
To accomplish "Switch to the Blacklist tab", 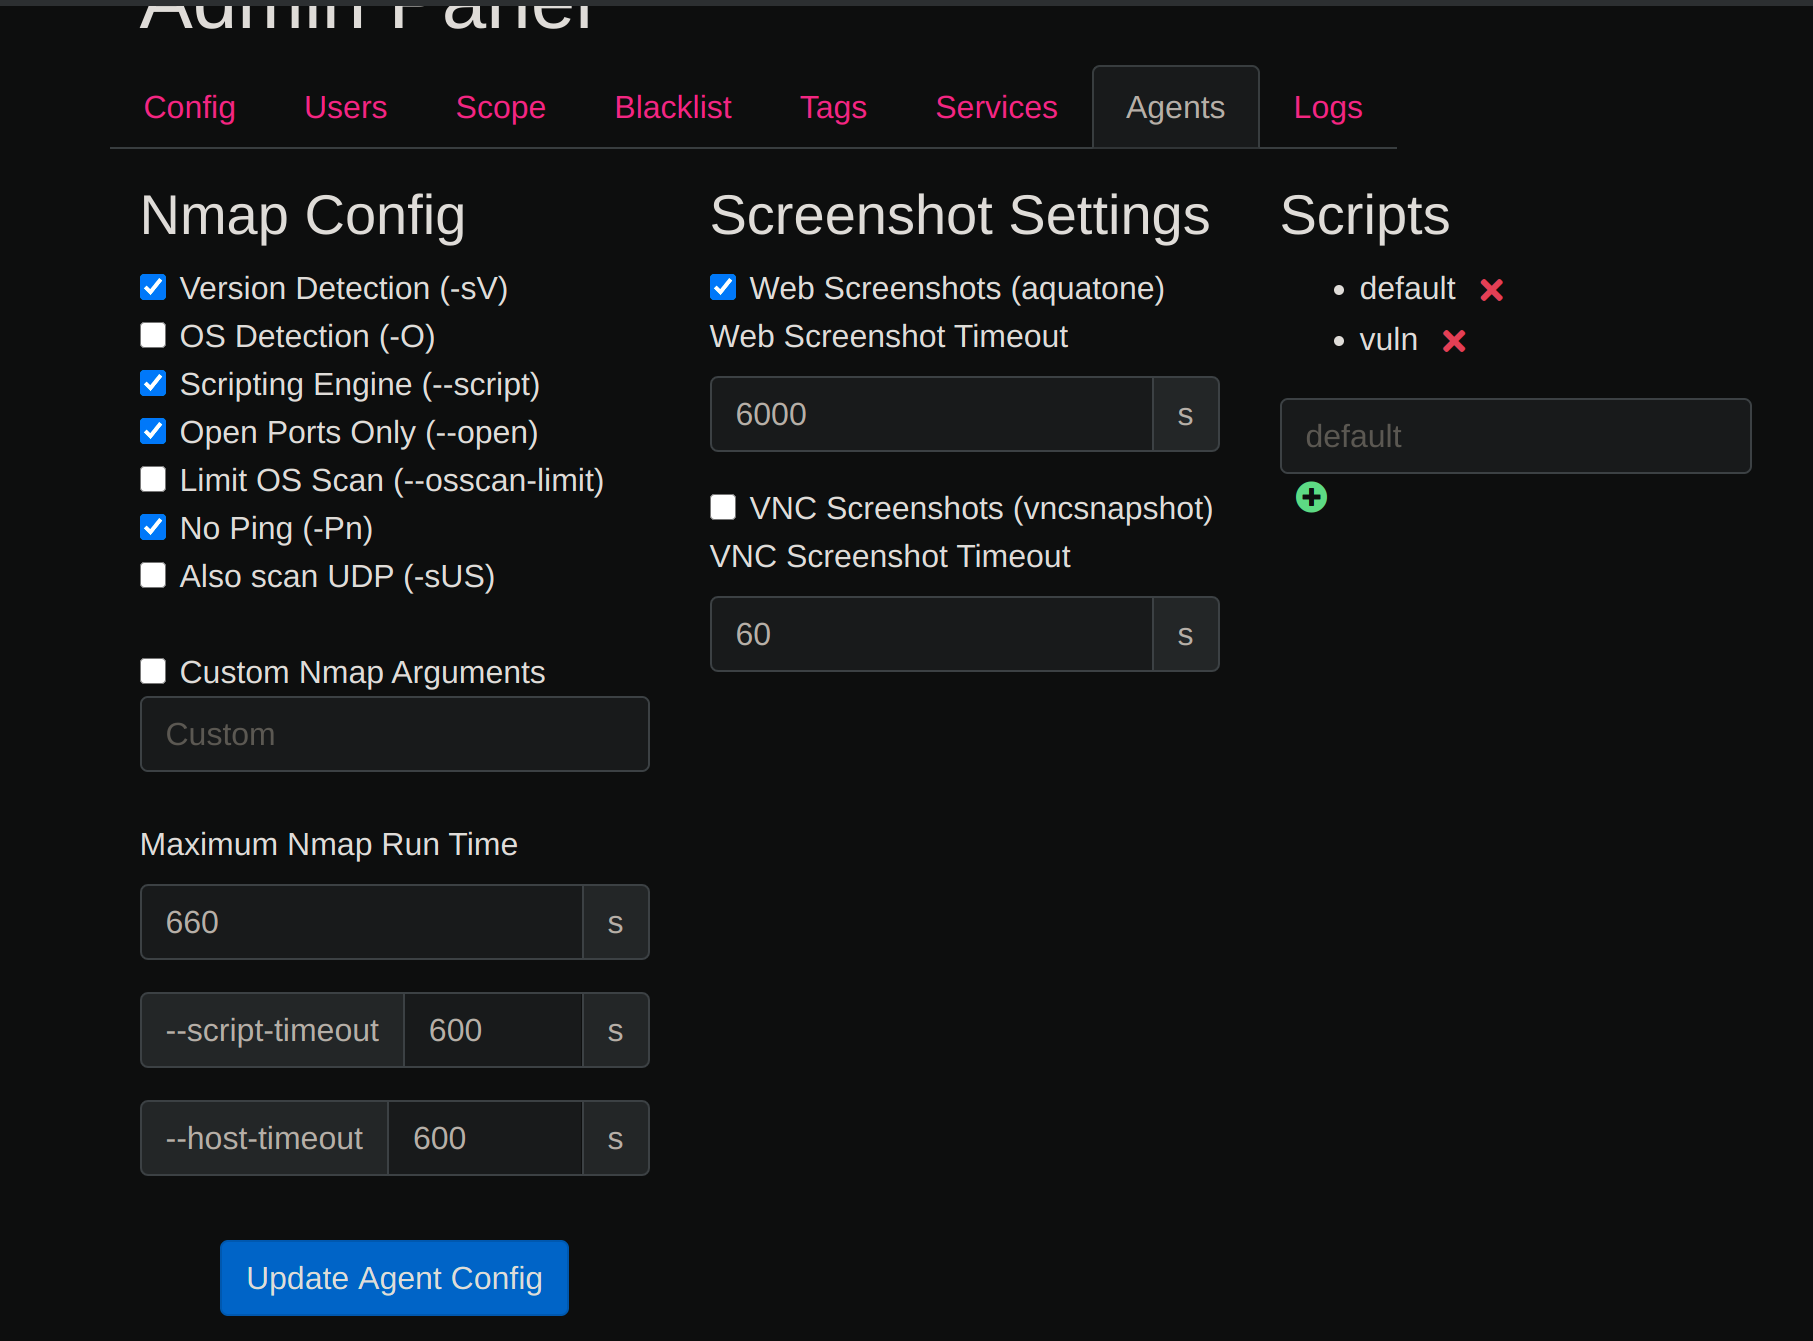I will point(672,107).
